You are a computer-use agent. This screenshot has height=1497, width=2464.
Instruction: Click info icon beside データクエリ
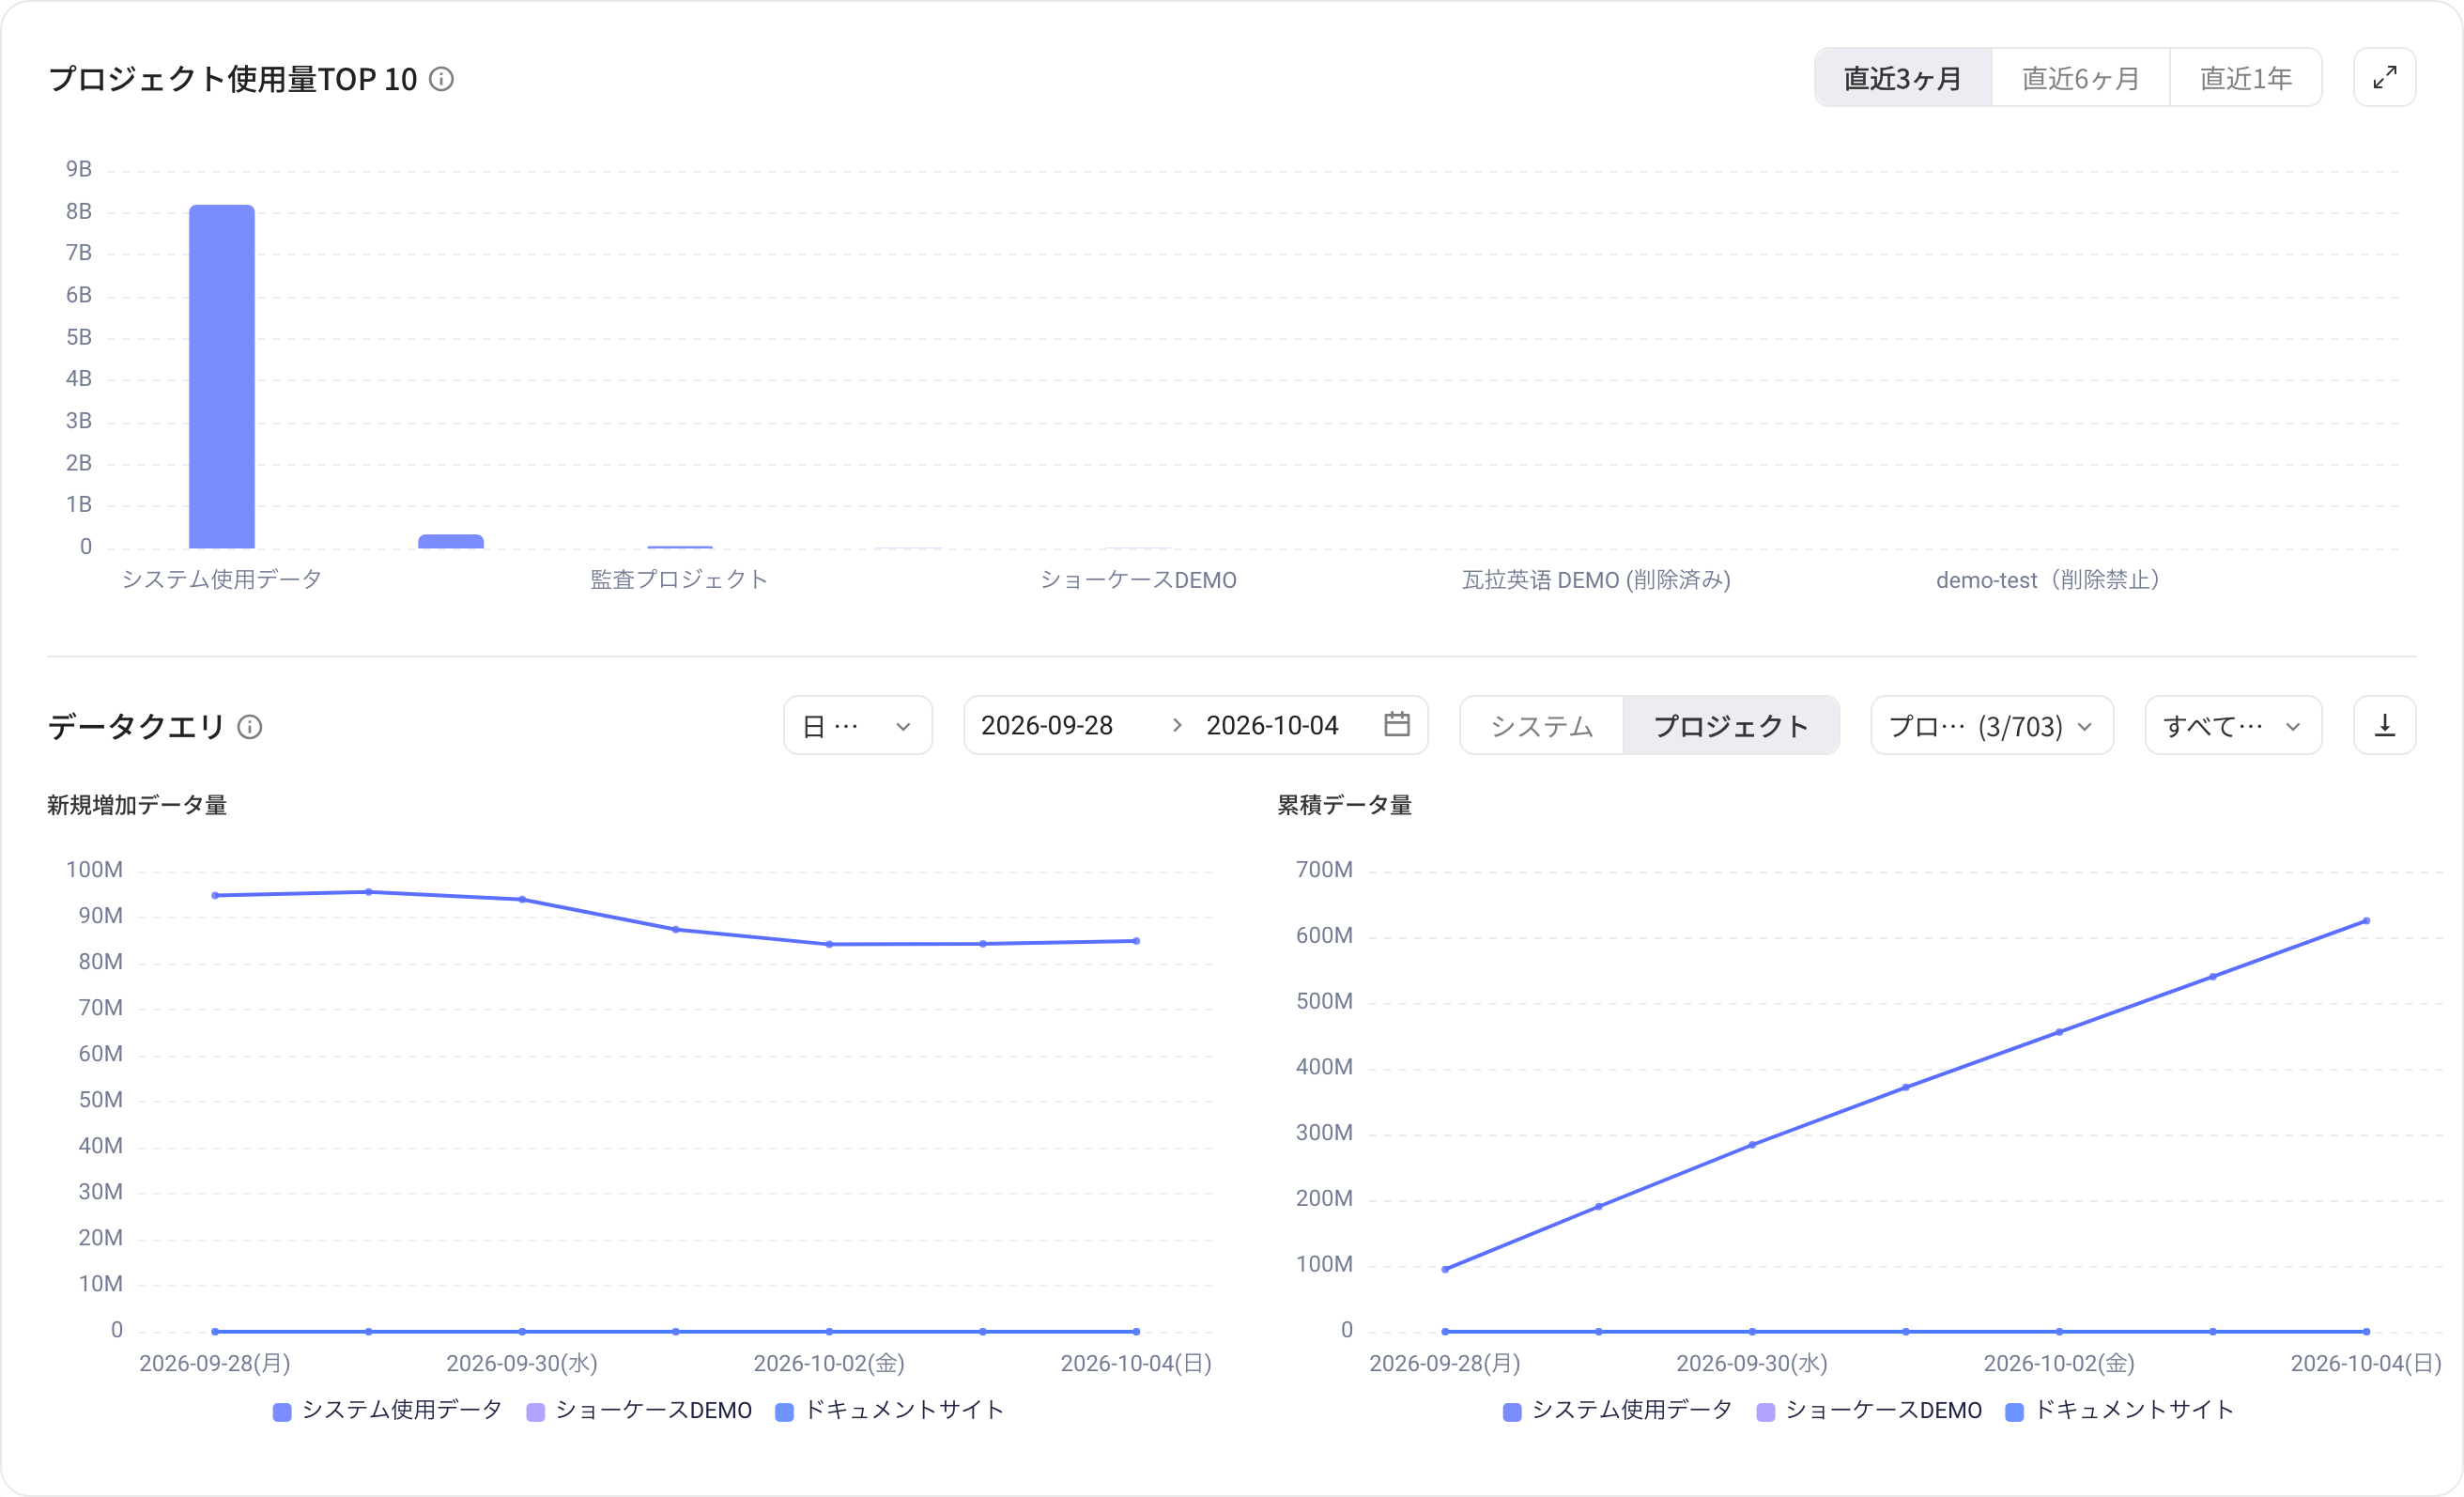249,727
